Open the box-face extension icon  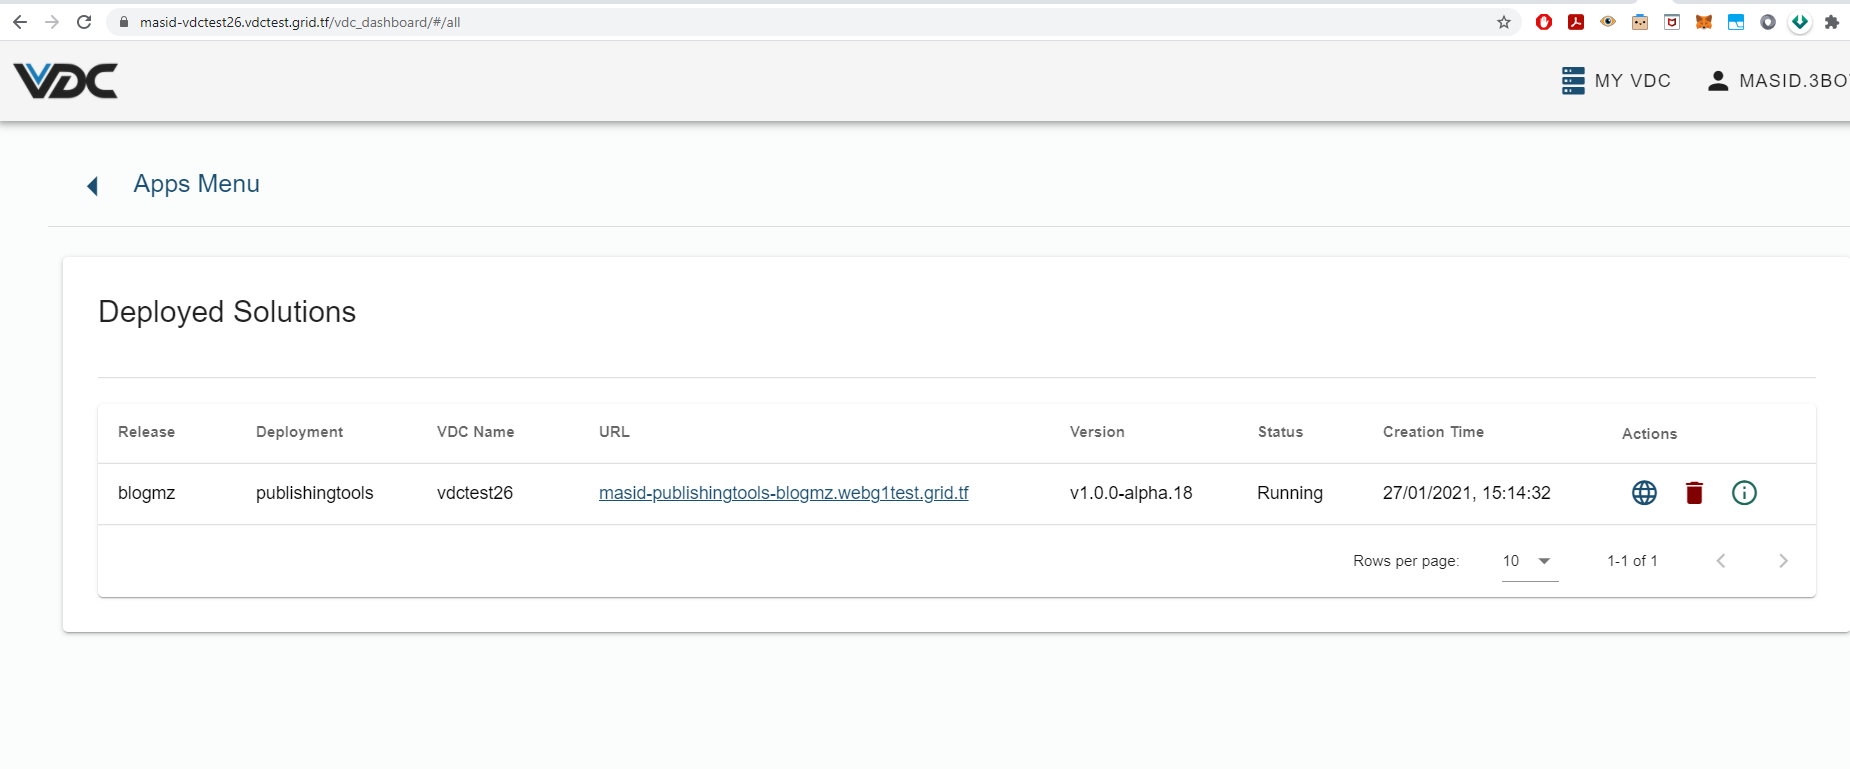[1640, 22]
